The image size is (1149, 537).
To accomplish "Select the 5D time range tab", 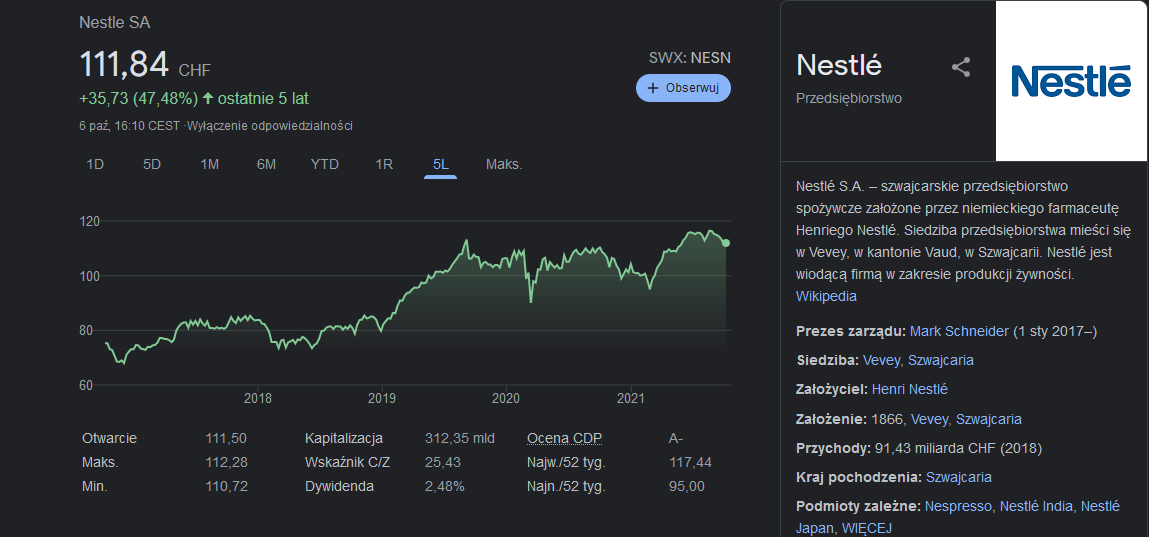I will click(x=152, y=164).
